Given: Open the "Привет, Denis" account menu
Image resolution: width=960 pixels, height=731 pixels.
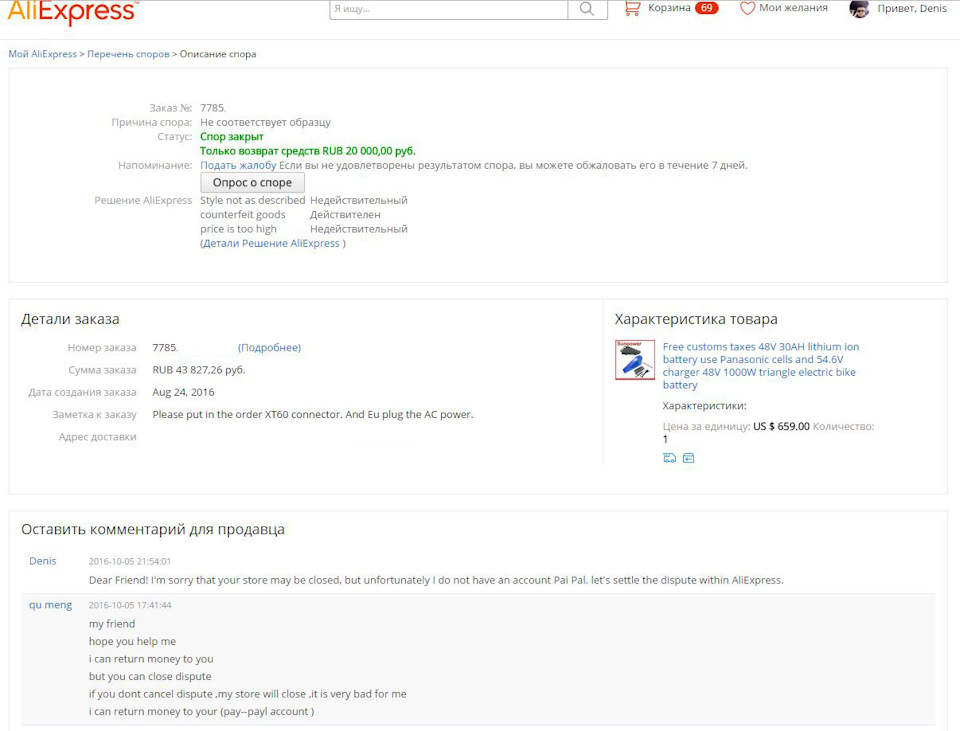Looking at the screenshot, I should point(912,9).
